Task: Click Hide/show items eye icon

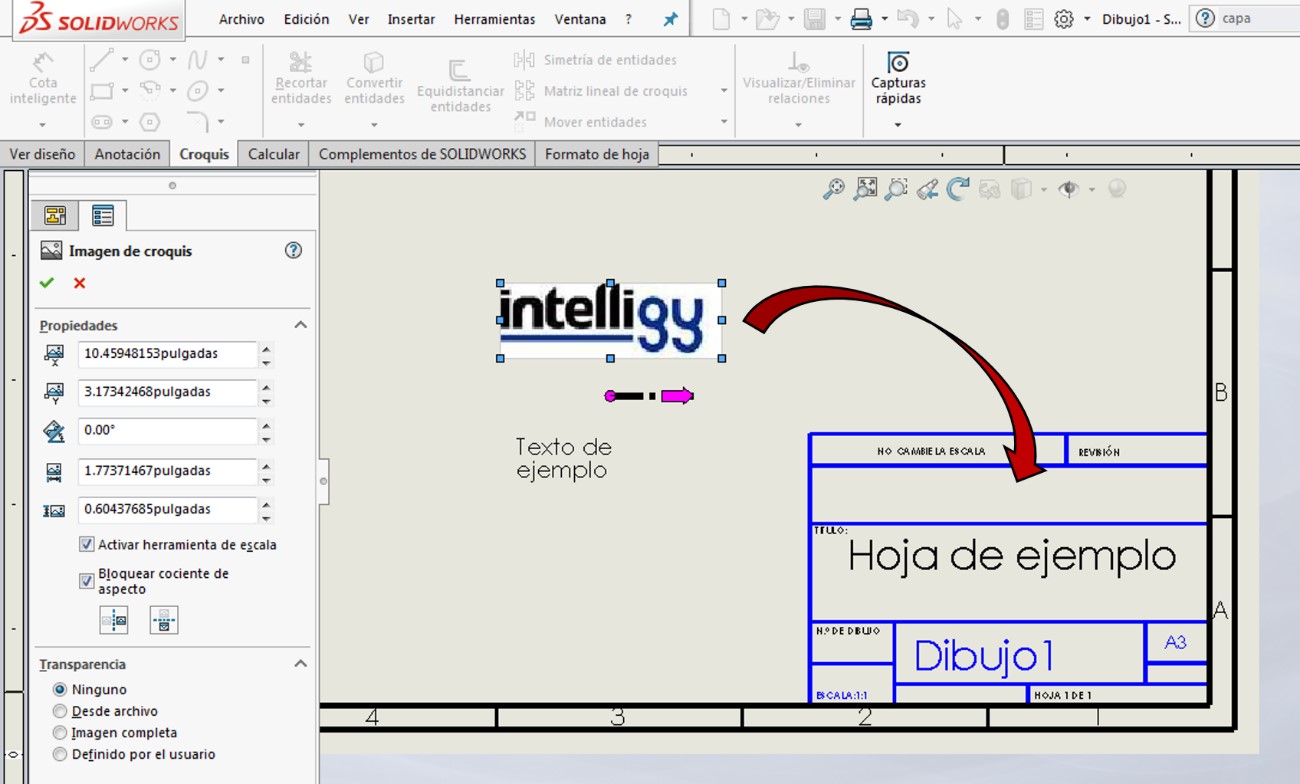Action: [x=1069, y=189]
